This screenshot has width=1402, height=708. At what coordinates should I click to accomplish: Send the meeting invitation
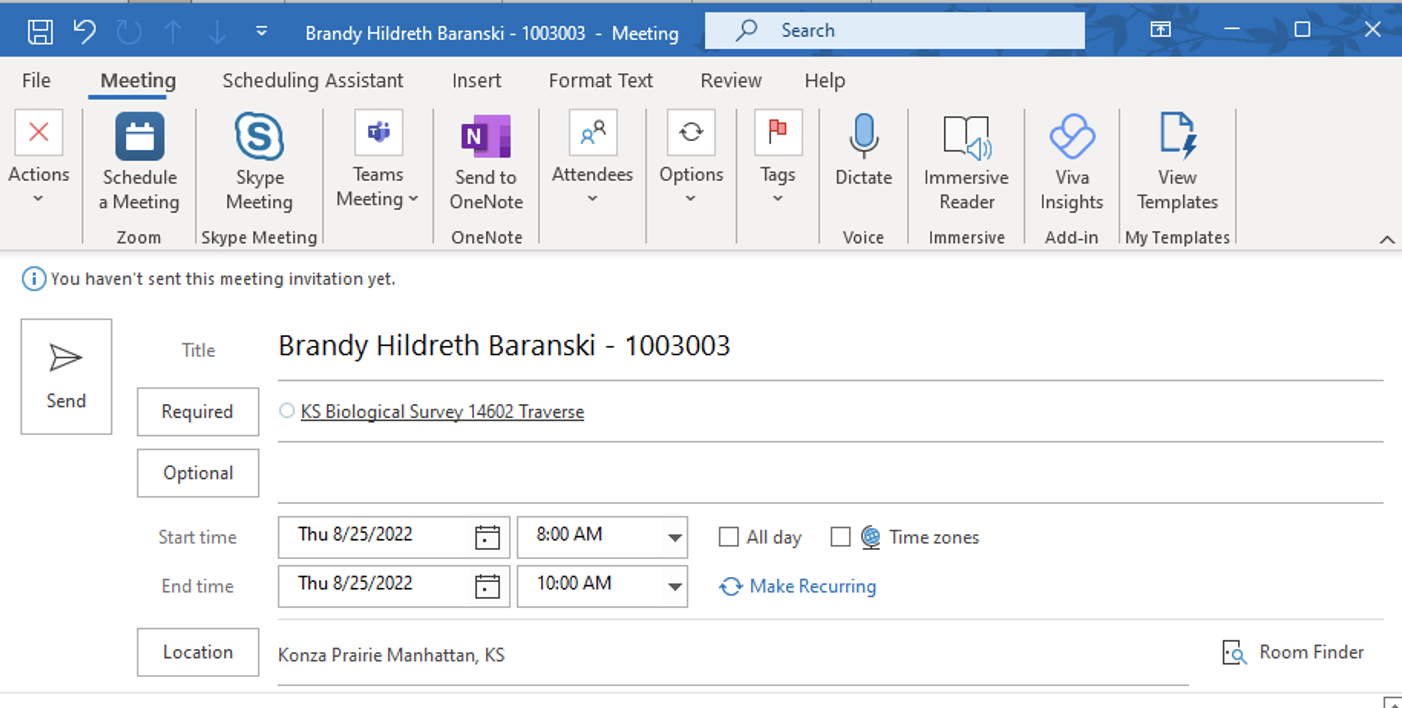tap(66, 377)
